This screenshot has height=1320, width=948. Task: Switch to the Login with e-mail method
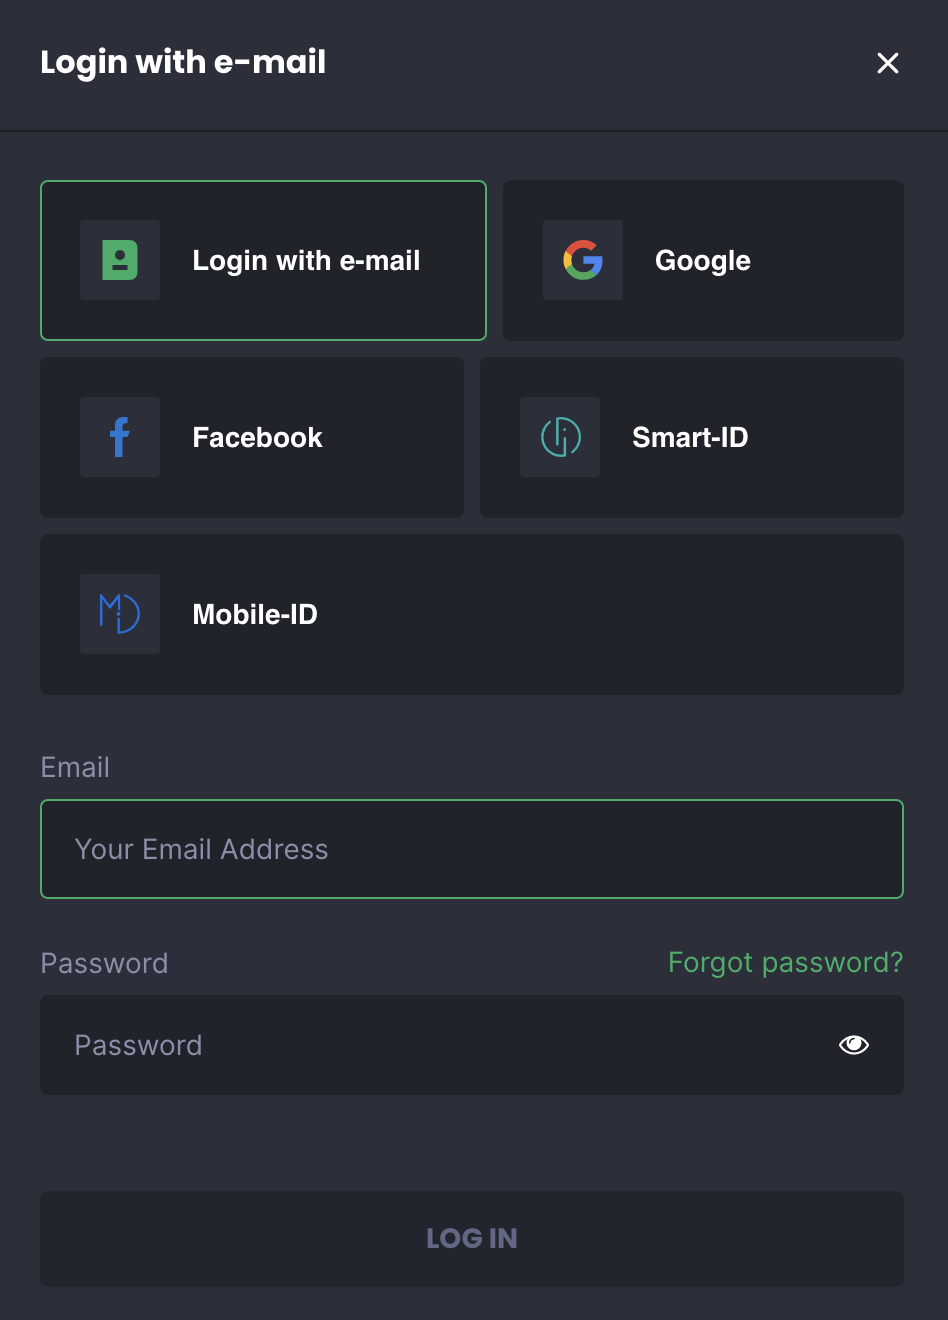click(306, 261)
